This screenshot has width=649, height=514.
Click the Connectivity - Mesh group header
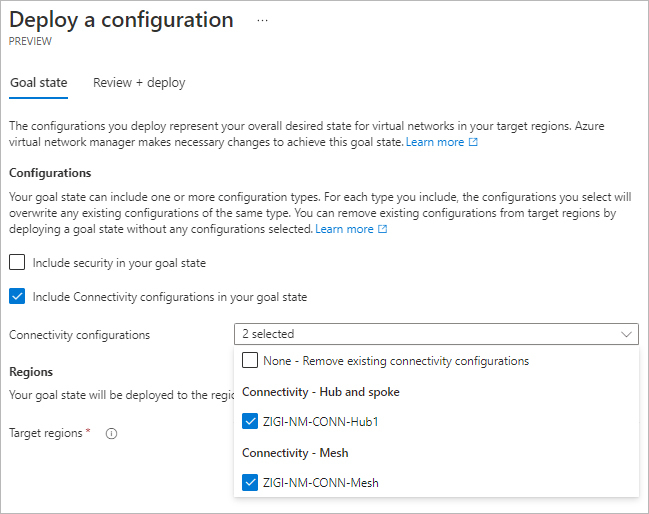click(295, 453)
